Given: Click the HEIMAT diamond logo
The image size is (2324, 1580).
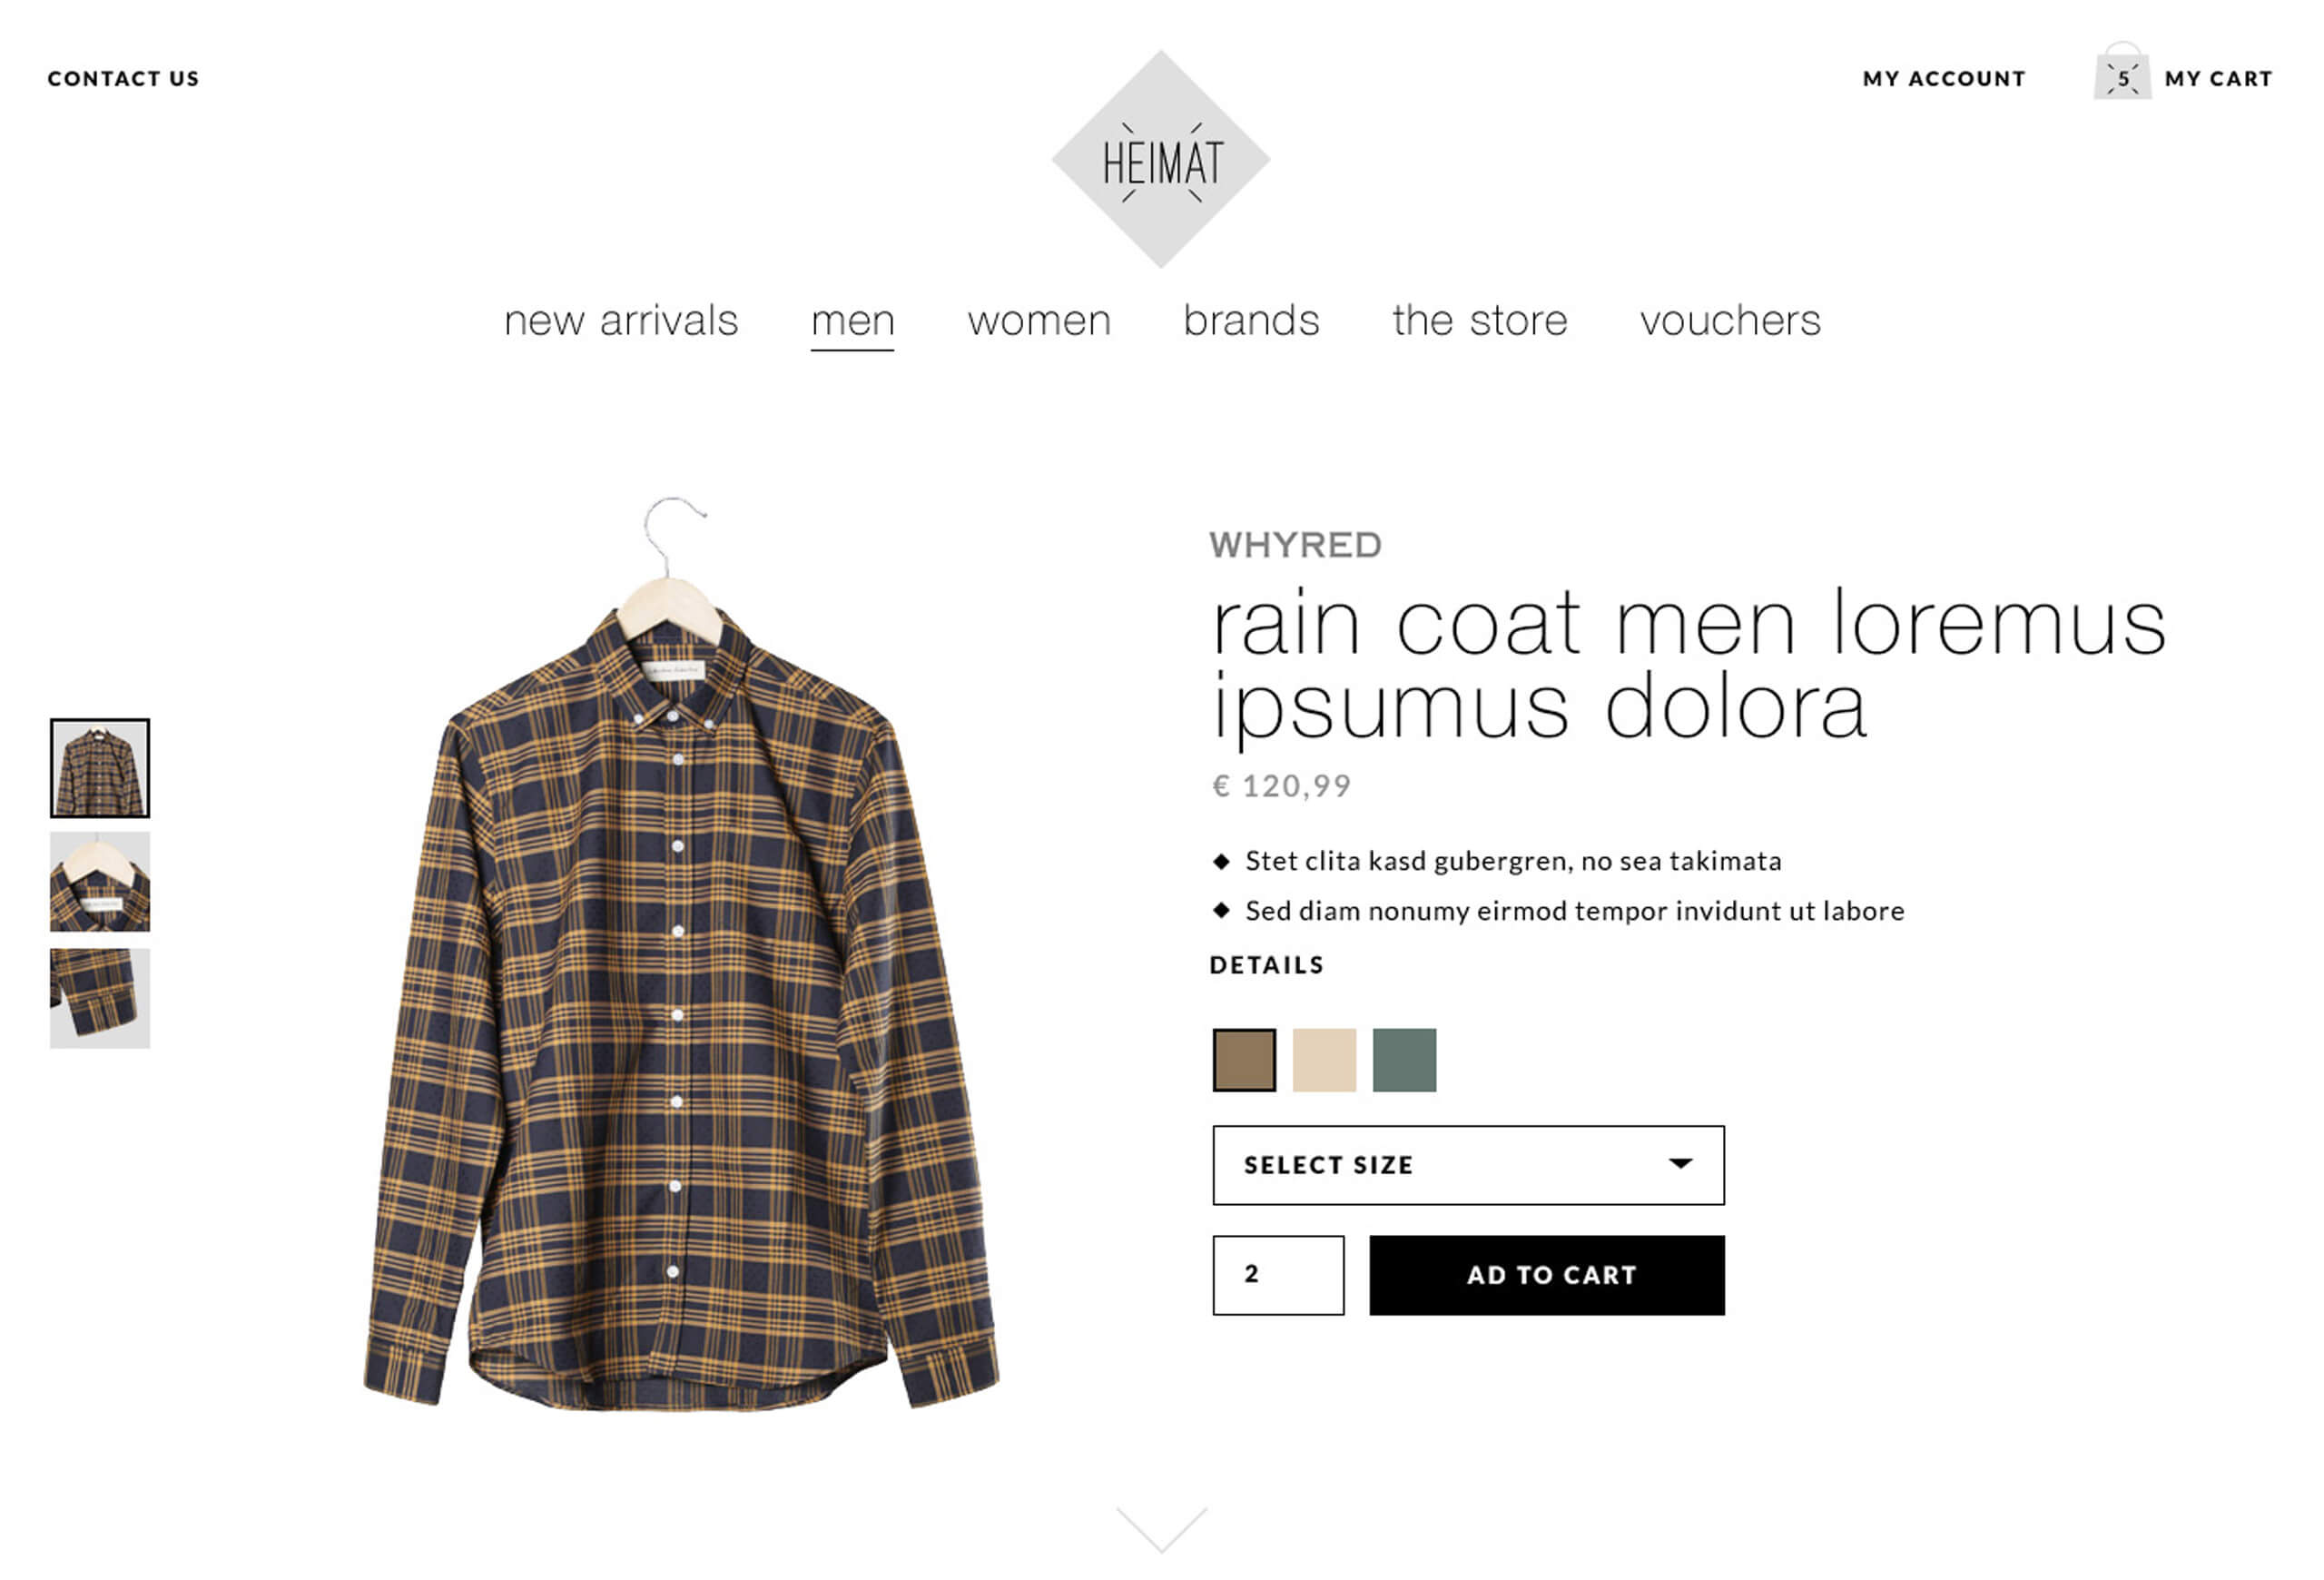Looking at the screenshot, I should click(x=1160, y=159).
